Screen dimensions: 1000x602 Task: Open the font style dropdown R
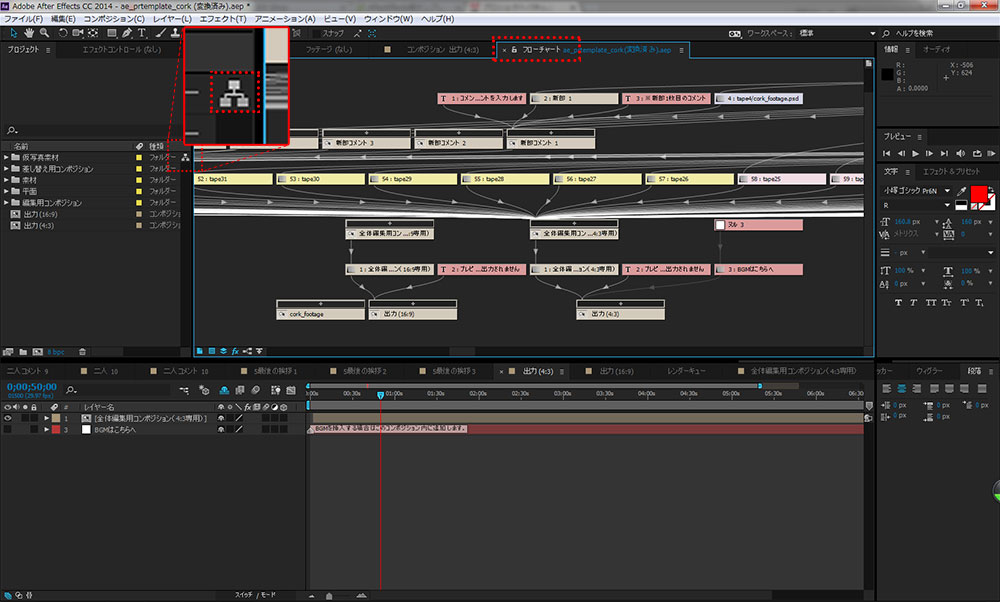(x=916, y=205)
